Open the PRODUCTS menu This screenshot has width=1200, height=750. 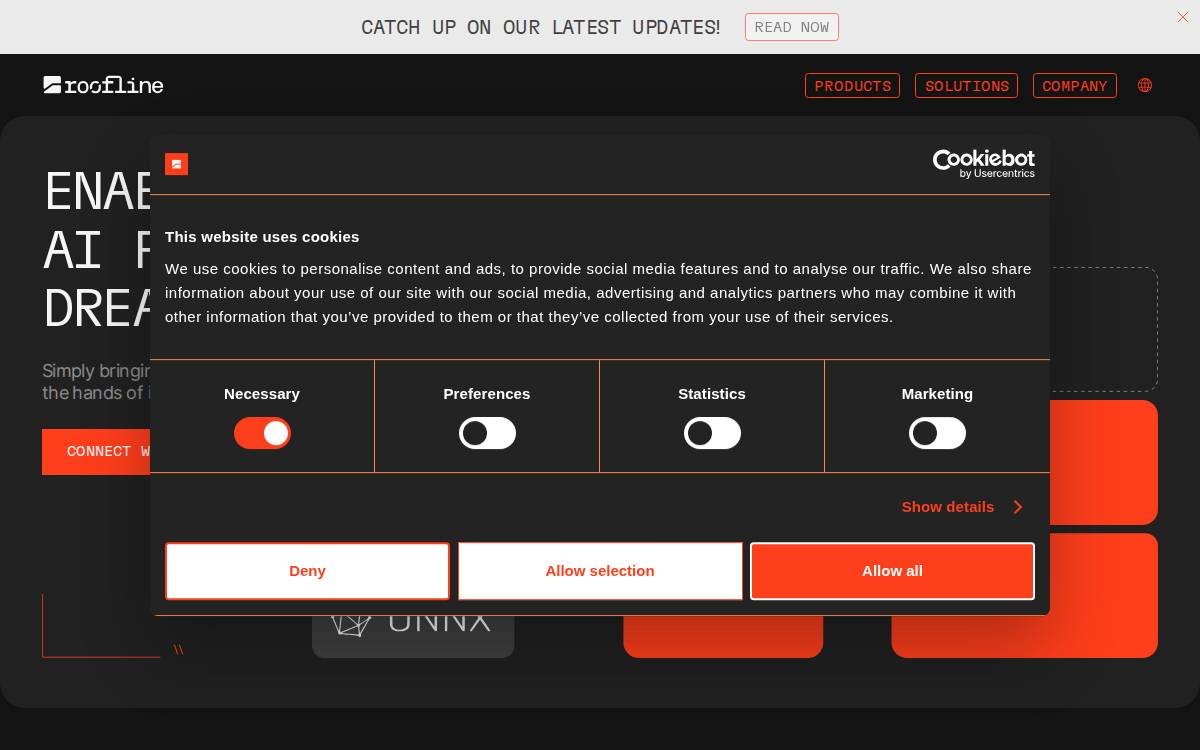click(x=852, y=86)
